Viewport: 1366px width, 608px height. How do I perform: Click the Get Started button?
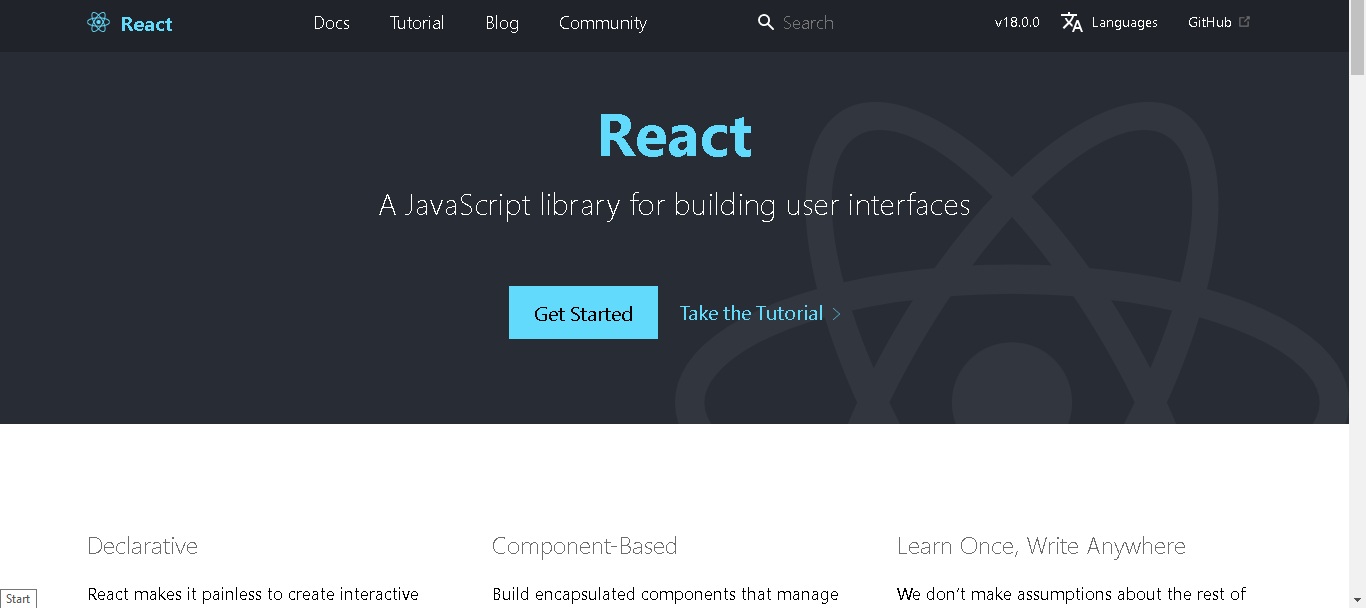point(583,312)
